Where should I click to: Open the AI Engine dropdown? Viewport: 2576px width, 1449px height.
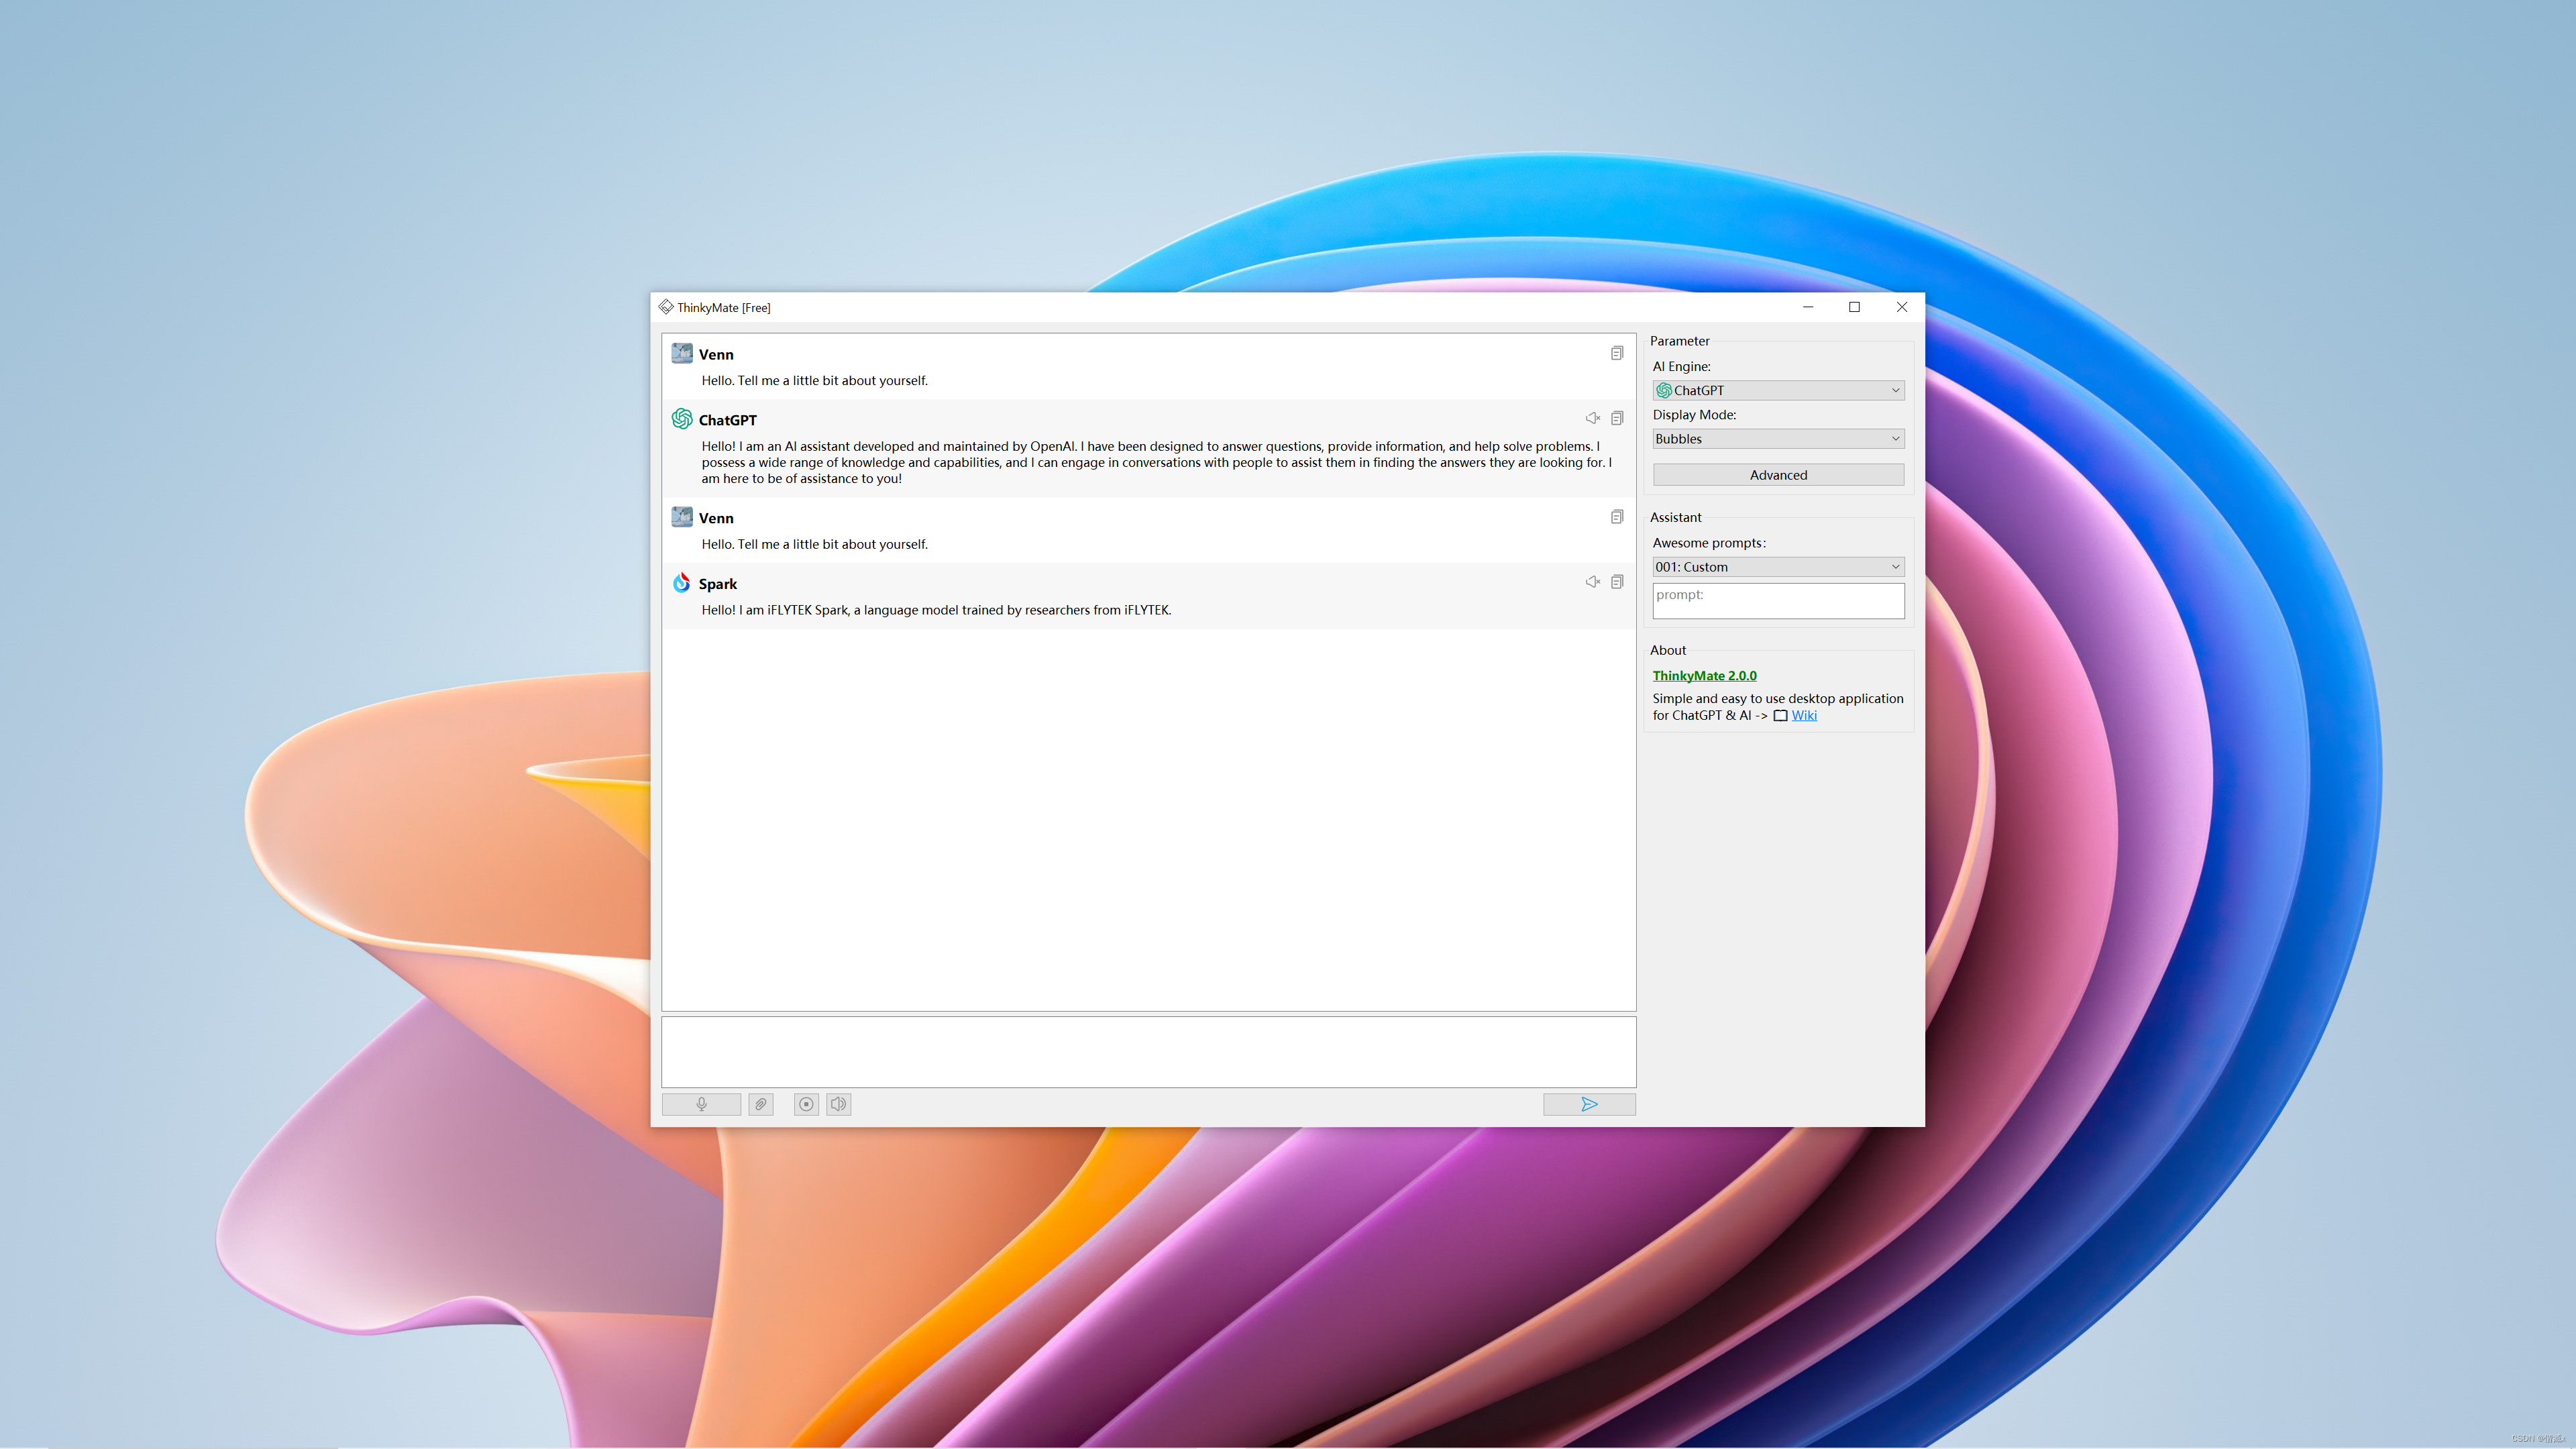tap(1777, 390)
